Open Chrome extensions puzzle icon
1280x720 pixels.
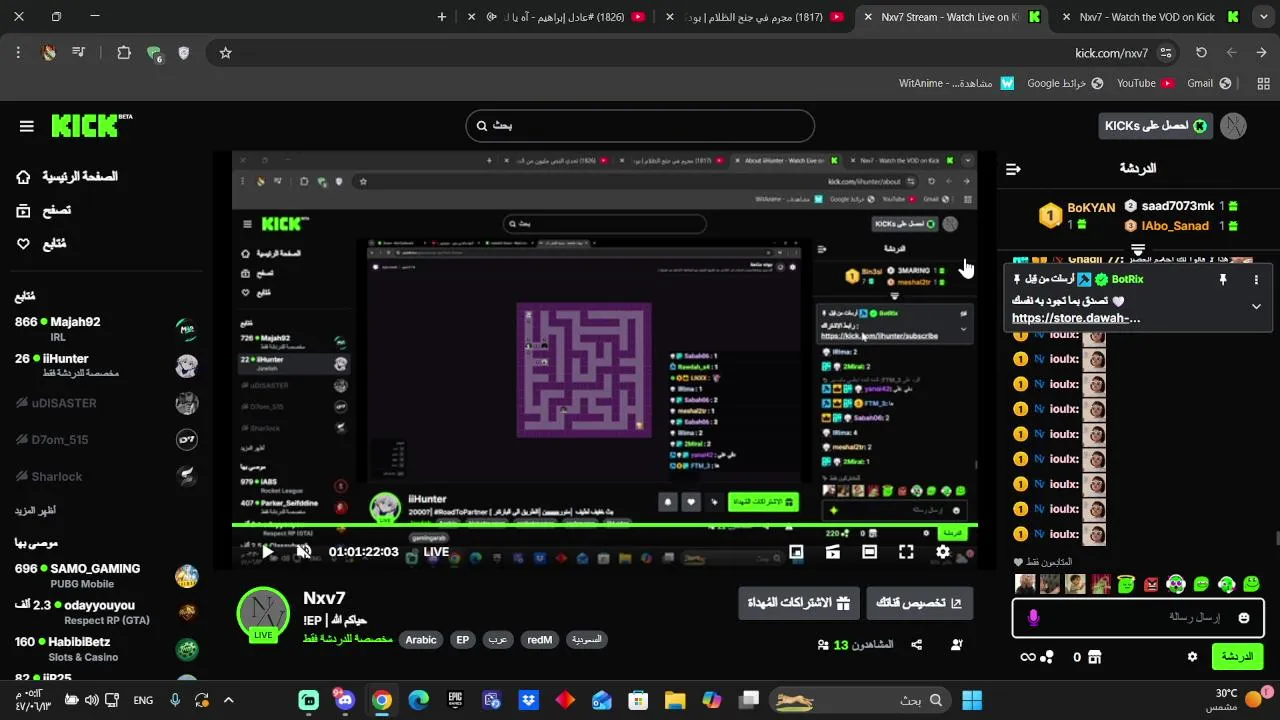point(124,53)
